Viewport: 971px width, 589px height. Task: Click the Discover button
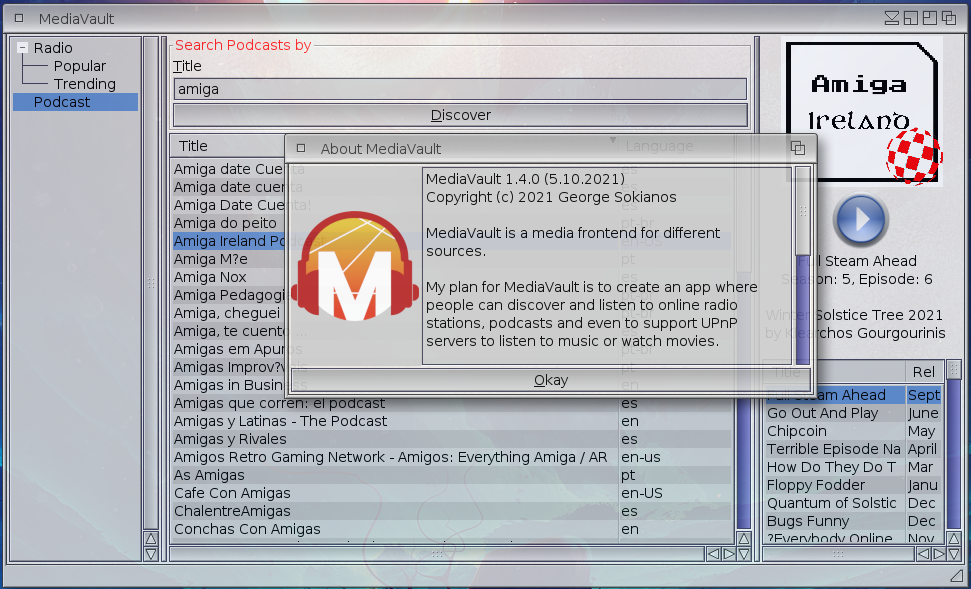click(460, 115)
